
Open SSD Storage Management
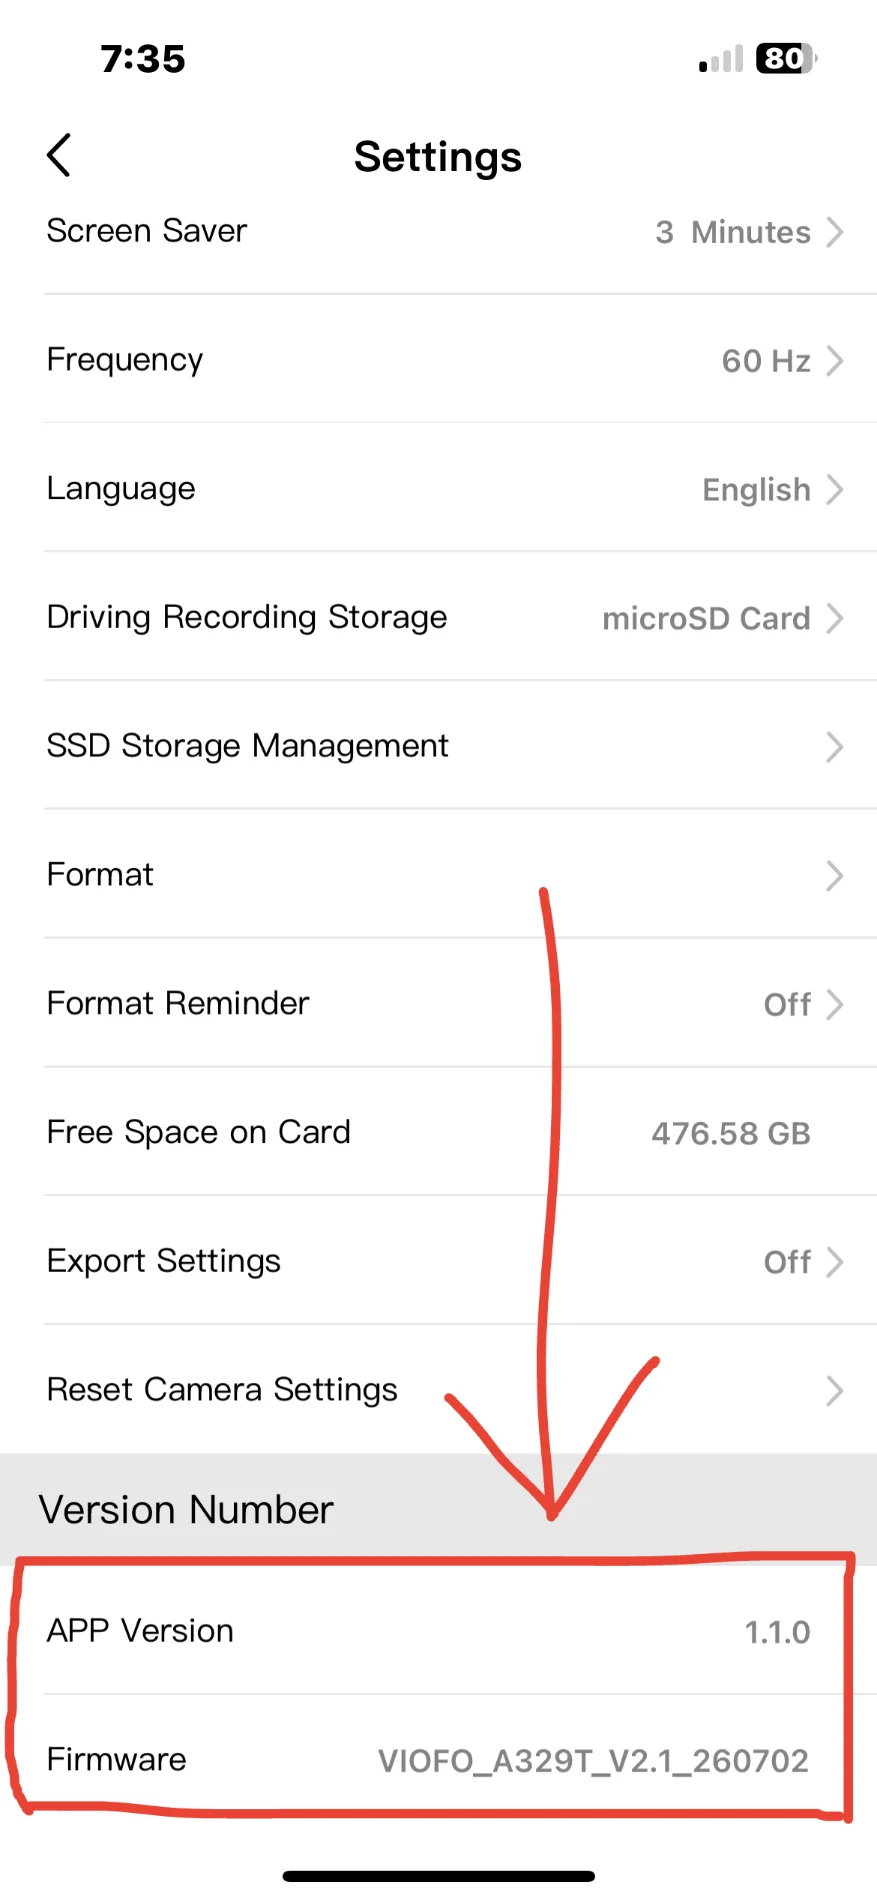[x=438, y=746]
